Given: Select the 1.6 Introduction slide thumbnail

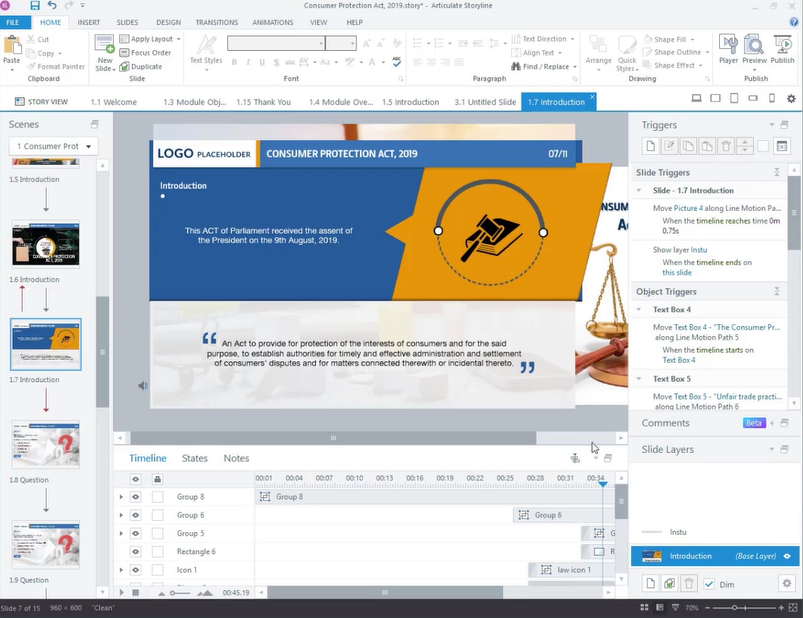Looking at the screenshot, I should 46,244.
